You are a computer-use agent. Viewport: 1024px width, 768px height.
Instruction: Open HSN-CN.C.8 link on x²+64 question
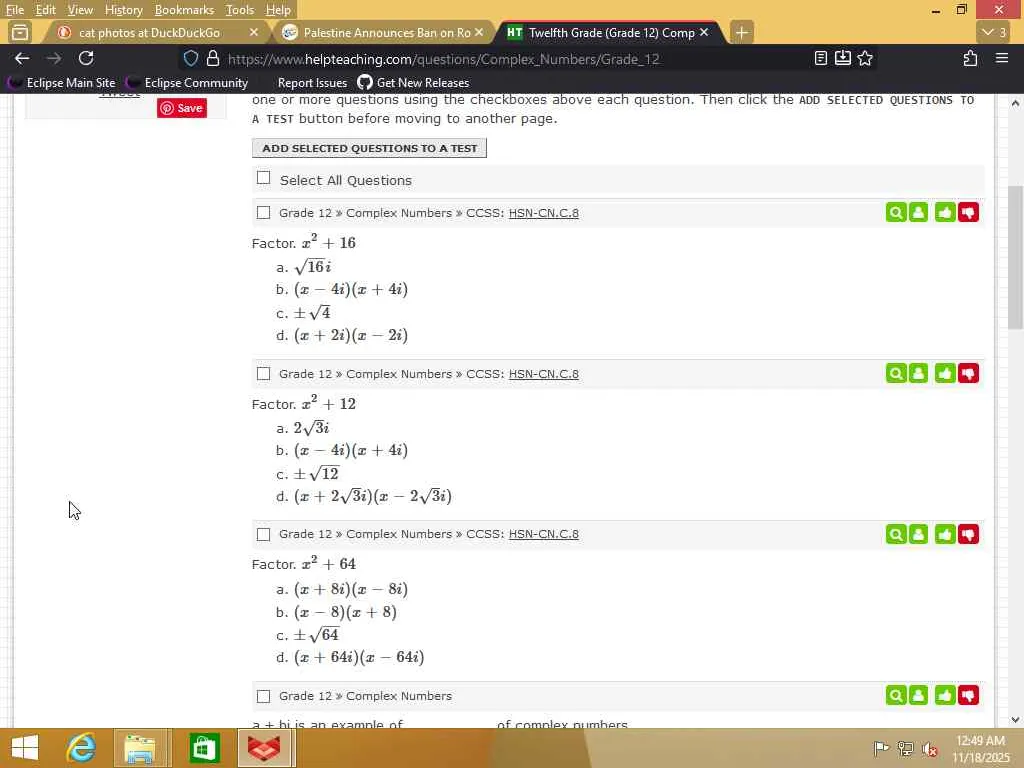tap(543, 534)
